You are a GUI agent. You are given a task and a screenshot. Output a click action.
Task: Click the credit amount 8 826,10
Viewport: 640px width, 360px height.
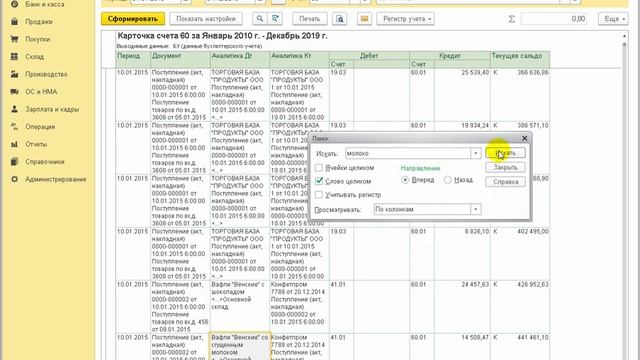[477, 231]
